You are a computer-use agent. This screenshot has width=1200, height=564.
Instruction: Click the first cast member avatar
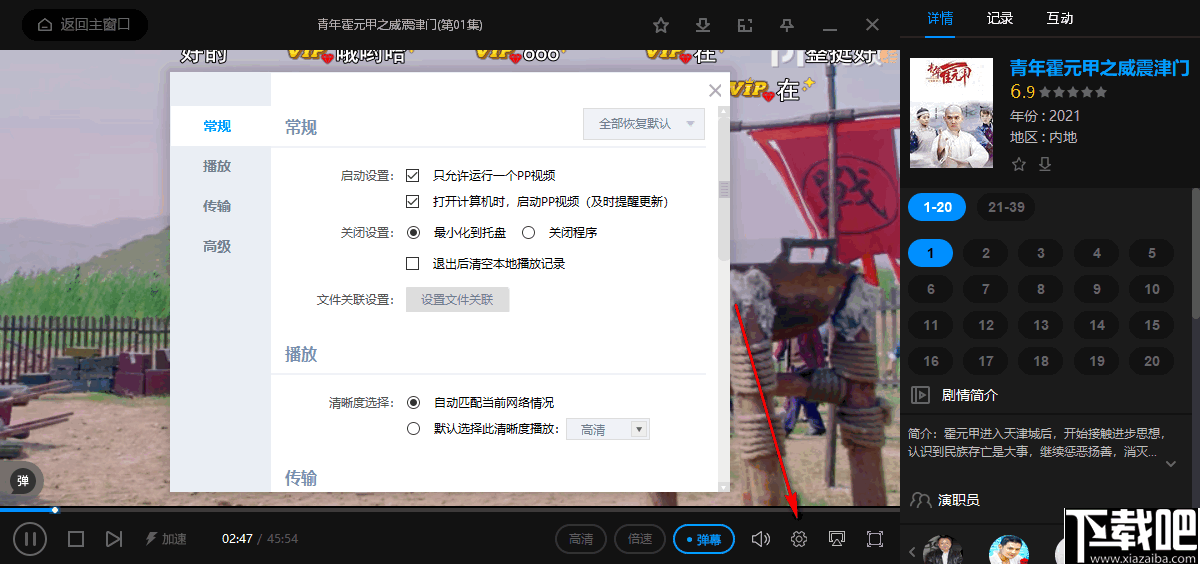(x=943, y=550)
